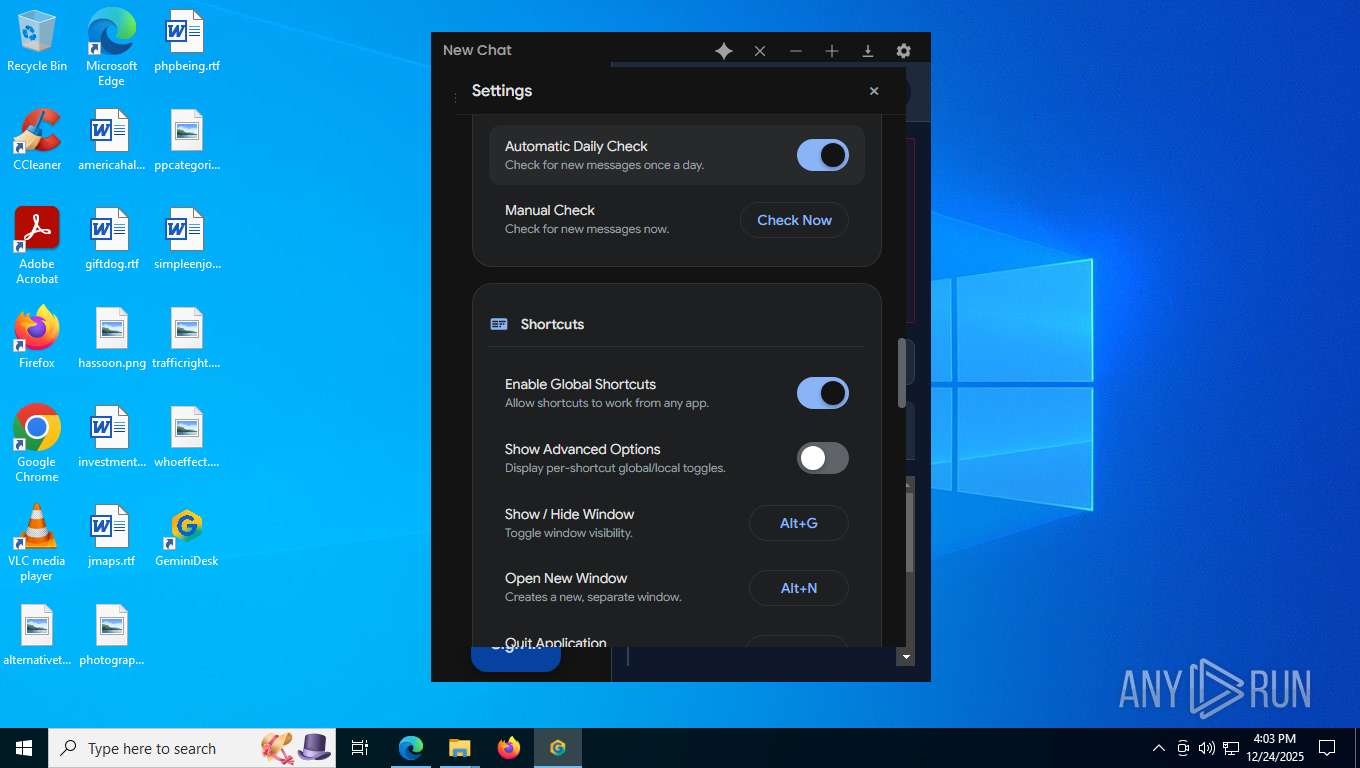Open settings via the gear icon
Viewport: 1360px width, 768px height.
point(904,51)
